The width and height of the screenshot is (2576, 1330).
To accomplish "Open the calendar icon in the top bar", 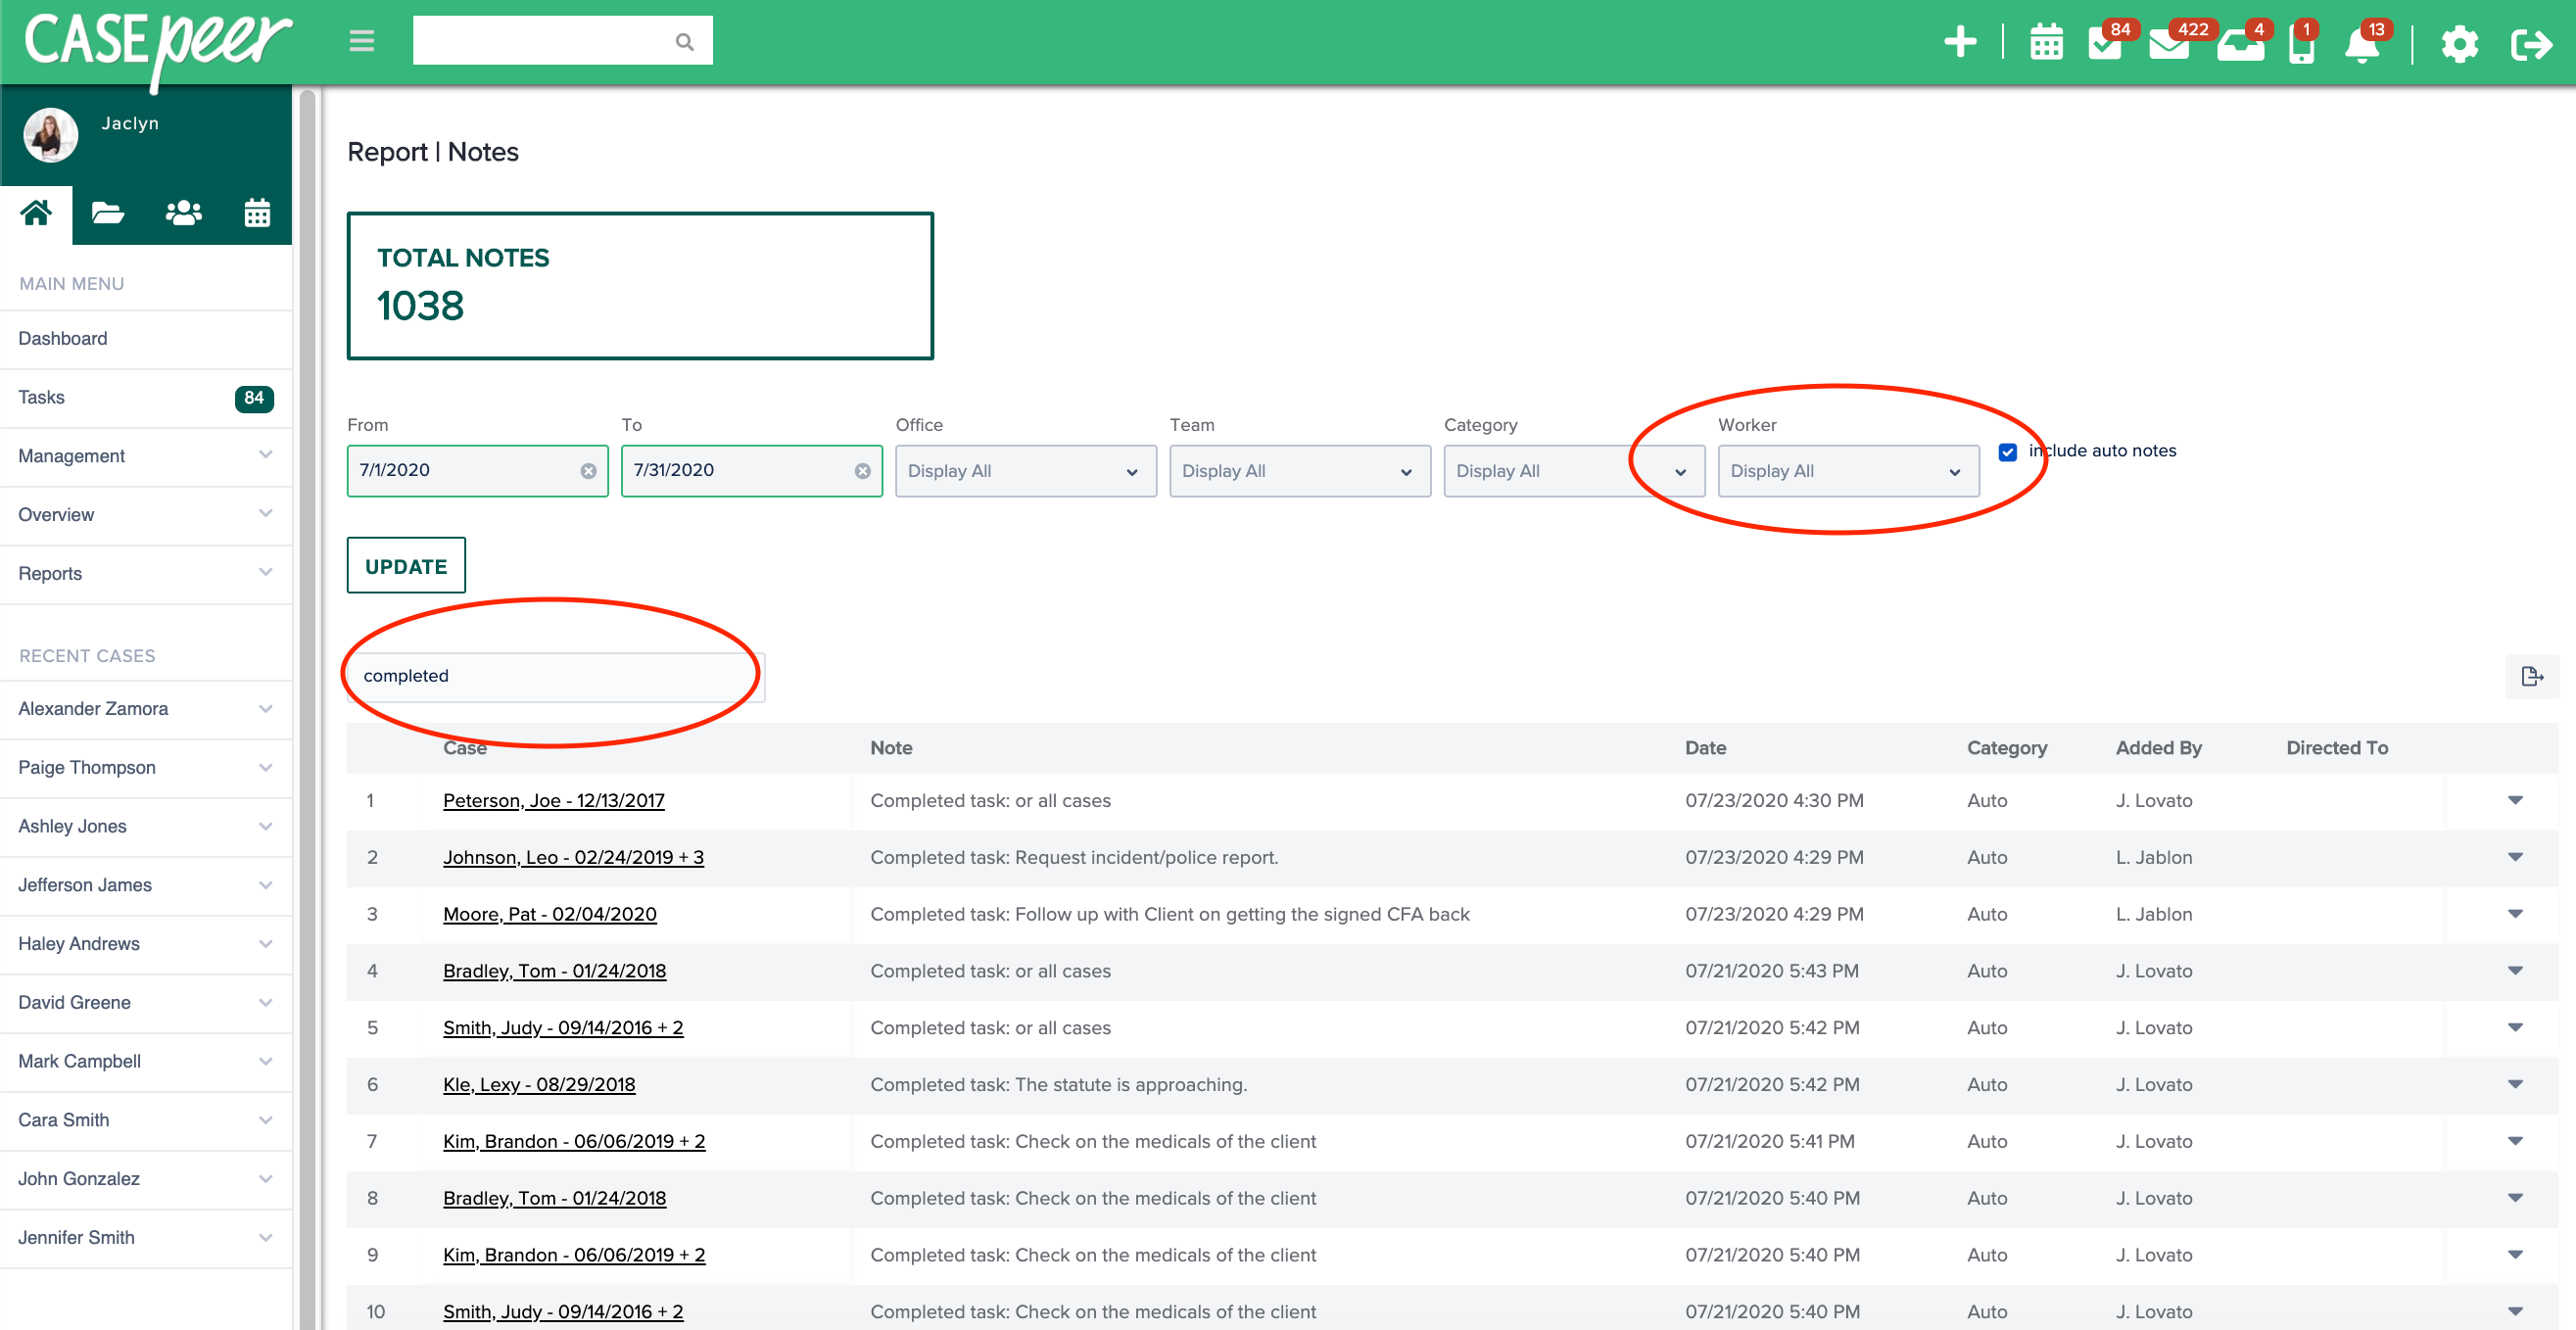I will click(2046, 44).
